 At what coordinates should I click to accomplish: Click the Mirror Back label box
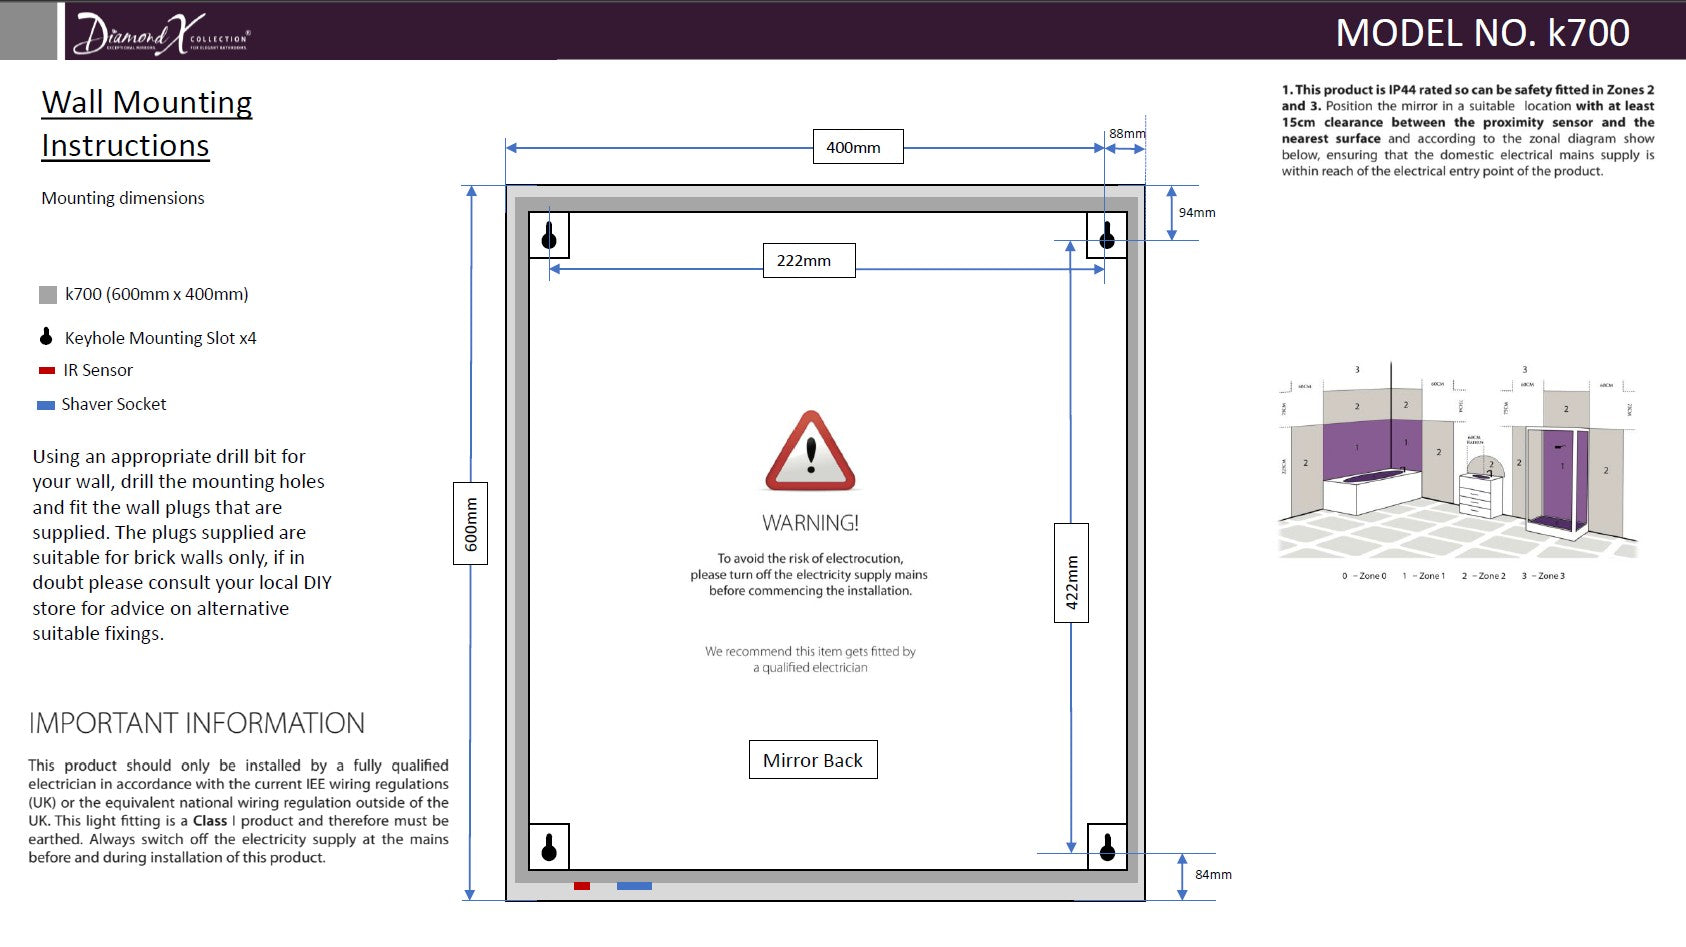[x=813, y=760]
